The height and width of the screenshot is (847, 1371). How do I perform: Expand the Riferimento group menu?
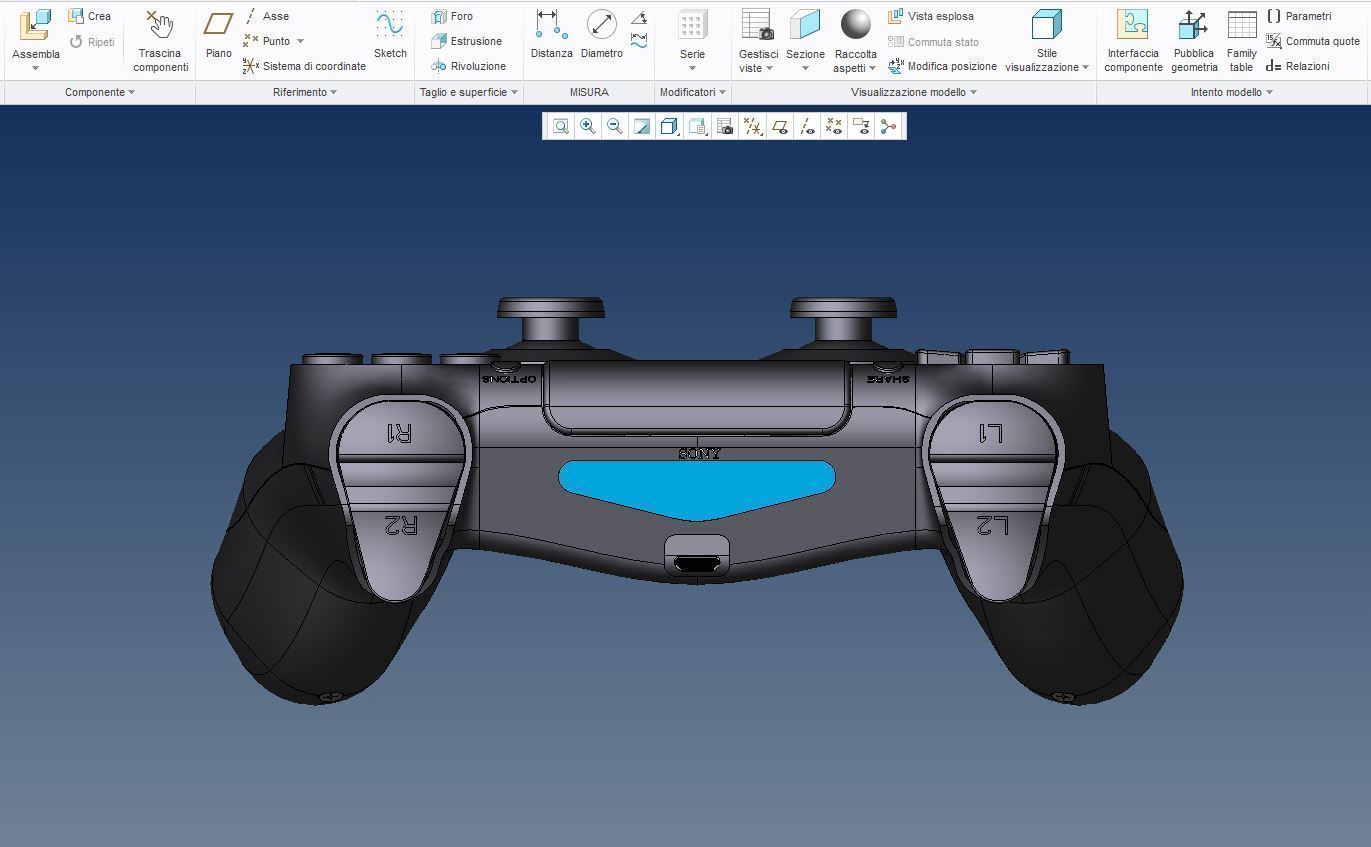pyautogui.click(x=304, y=92)
